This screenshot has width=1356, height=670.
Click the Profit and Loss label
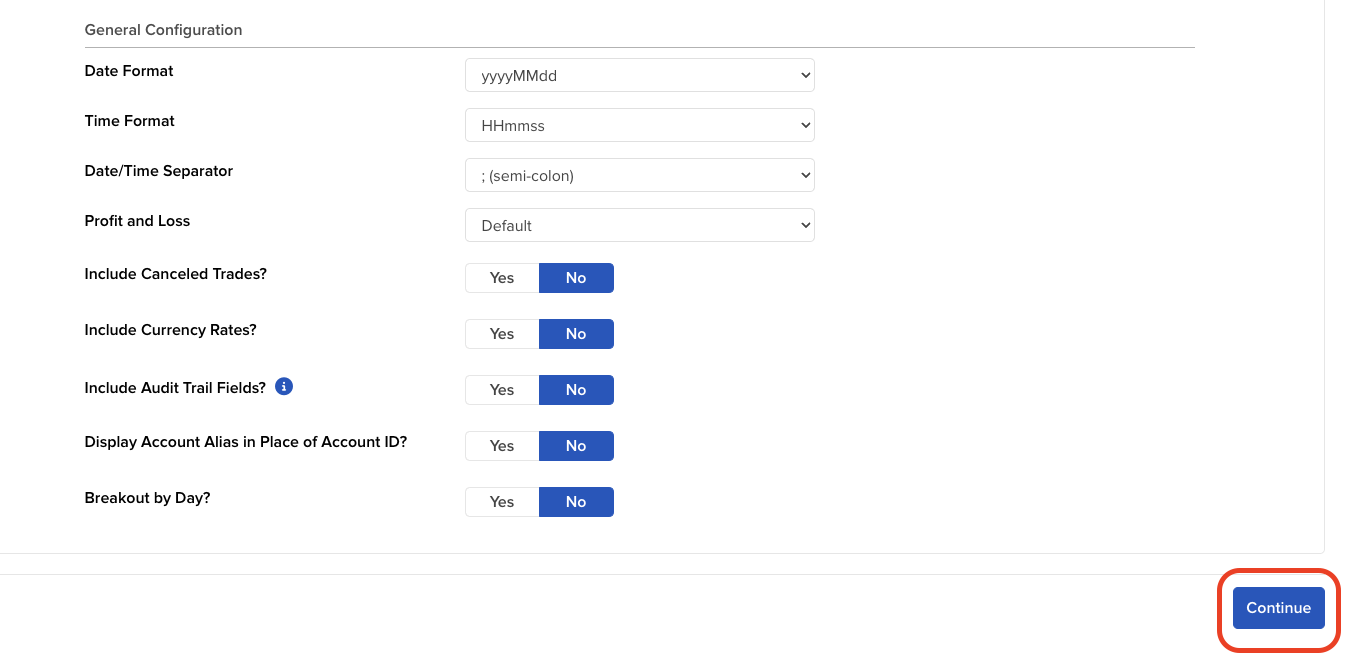point(137,221)
